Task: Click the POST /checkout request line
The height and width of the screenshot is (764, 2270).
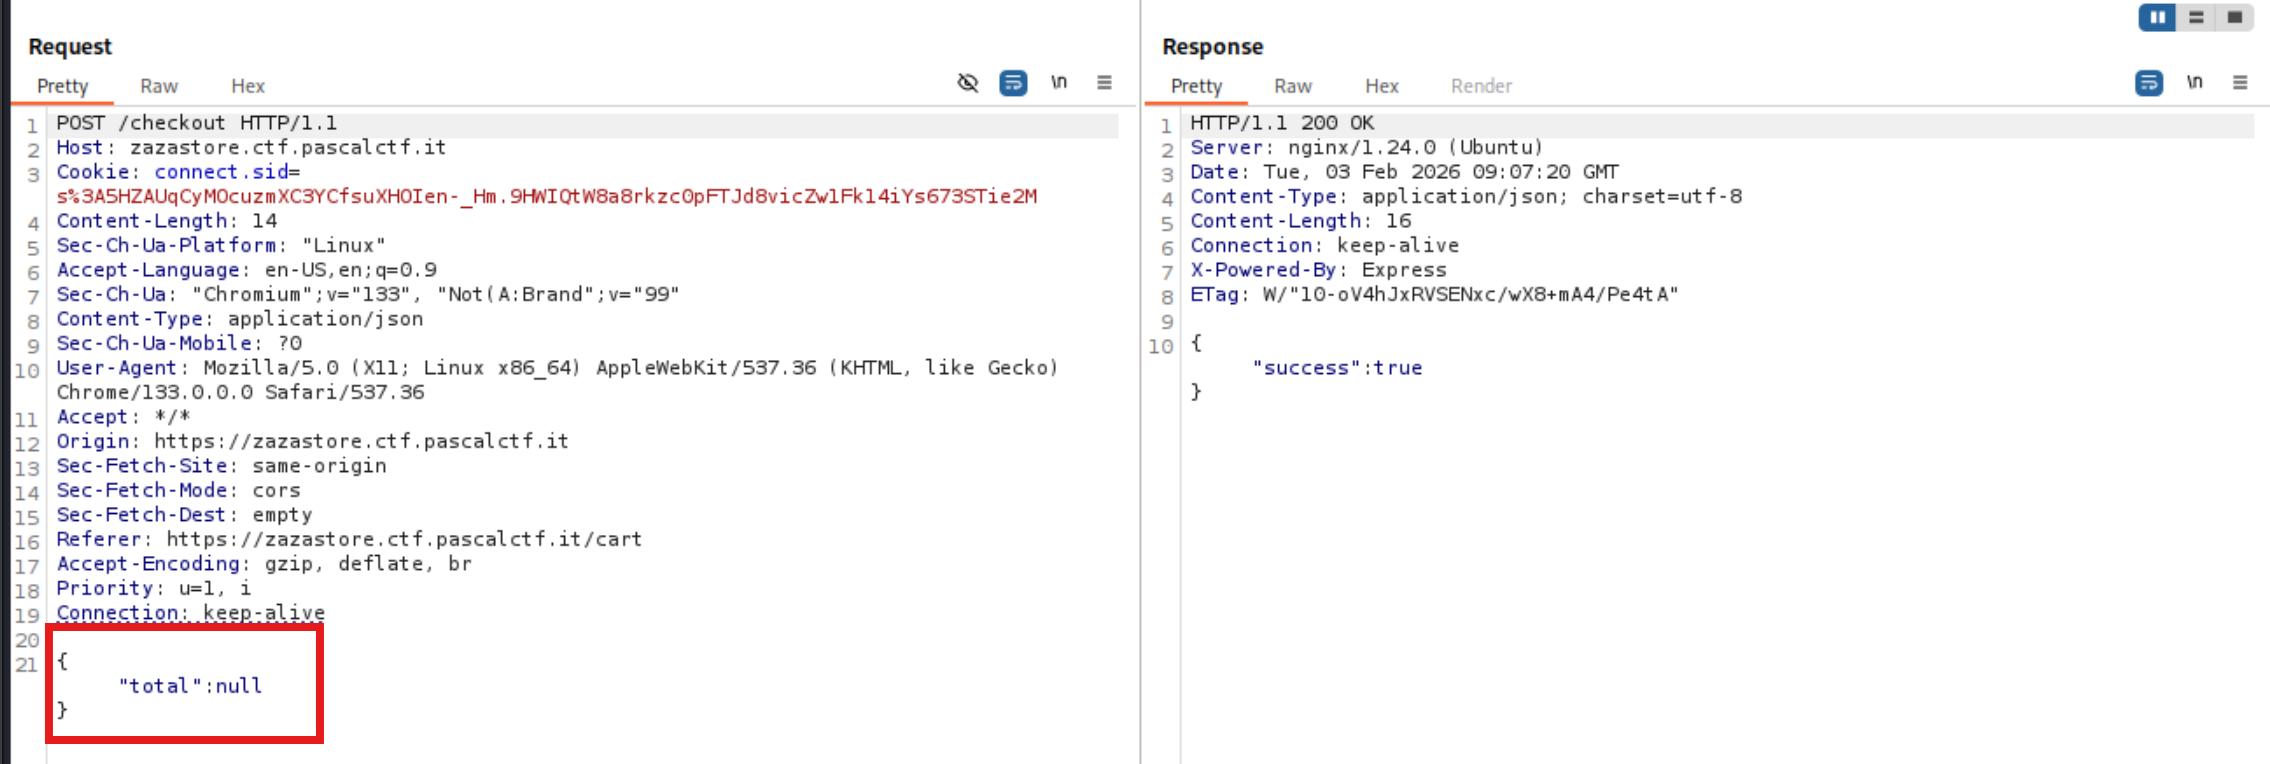Action: click(x=196, y=123)
